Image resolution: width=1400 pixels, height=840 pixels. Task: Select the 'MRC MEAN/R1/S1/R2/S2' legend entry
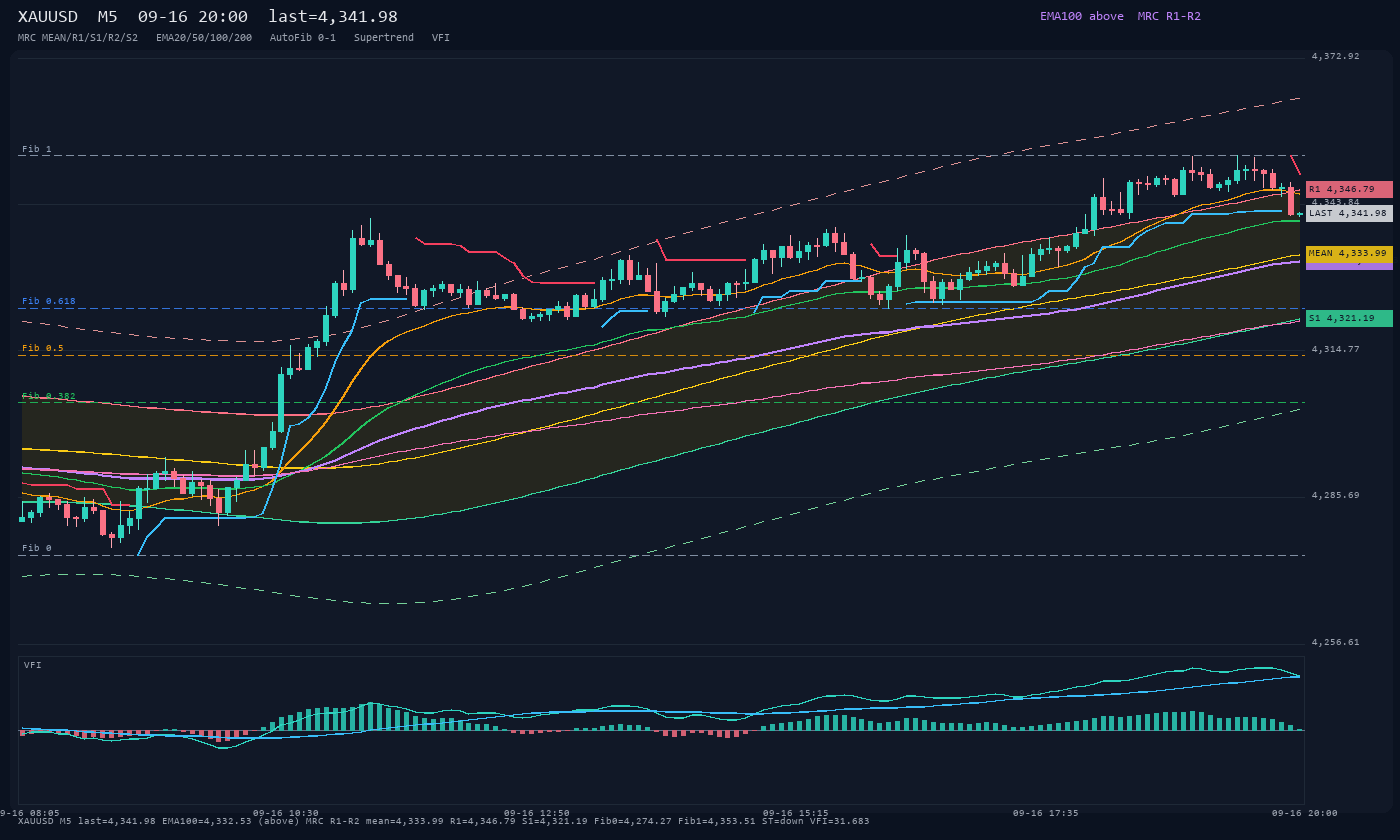(x=78, y=37)
